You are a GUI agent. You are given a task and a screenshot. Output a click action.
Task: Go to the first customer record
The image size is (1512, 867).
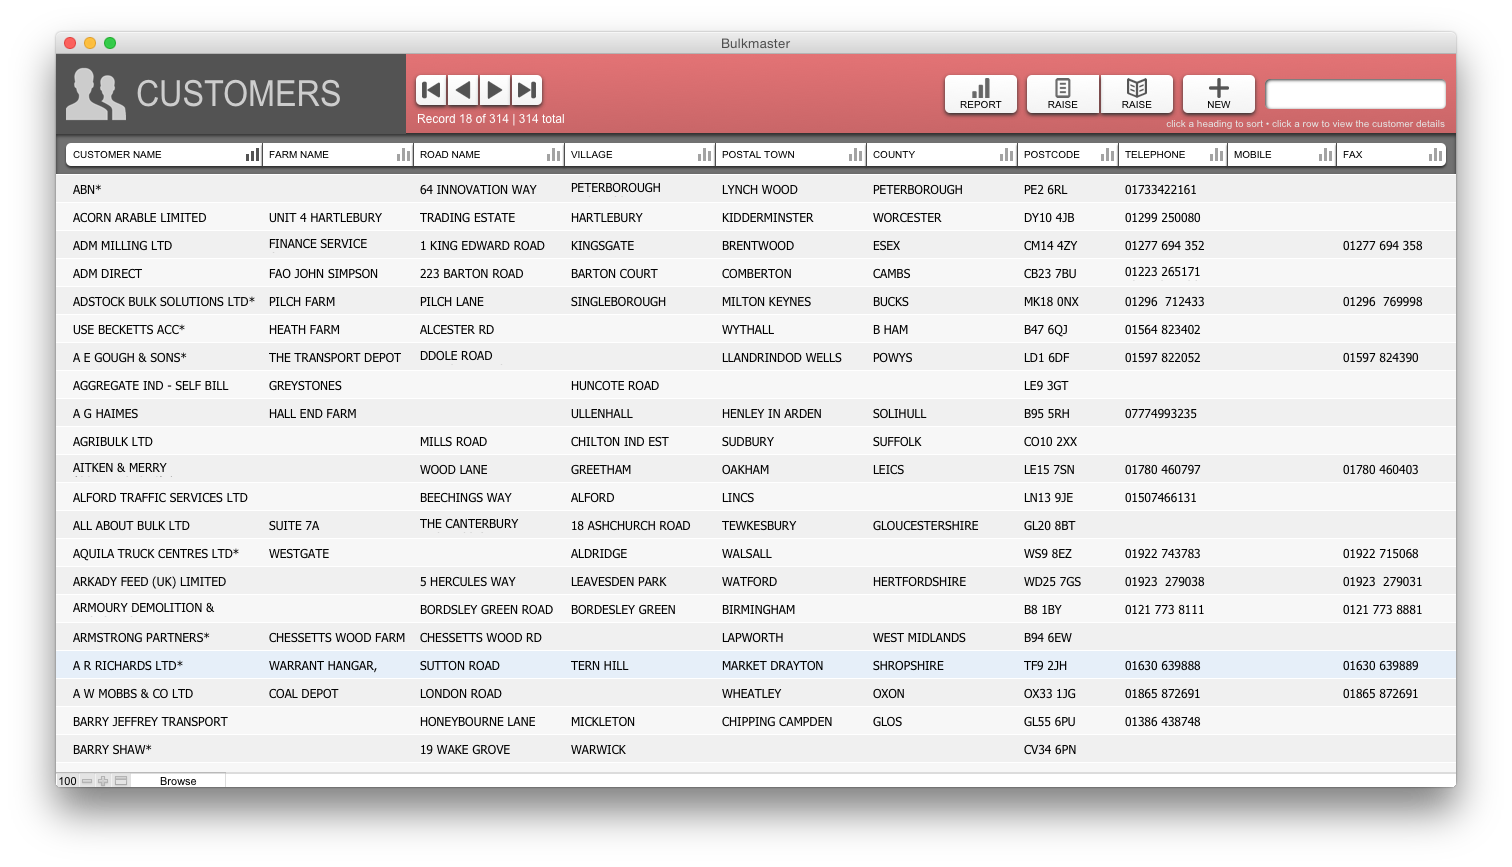[x=431, y=90]
